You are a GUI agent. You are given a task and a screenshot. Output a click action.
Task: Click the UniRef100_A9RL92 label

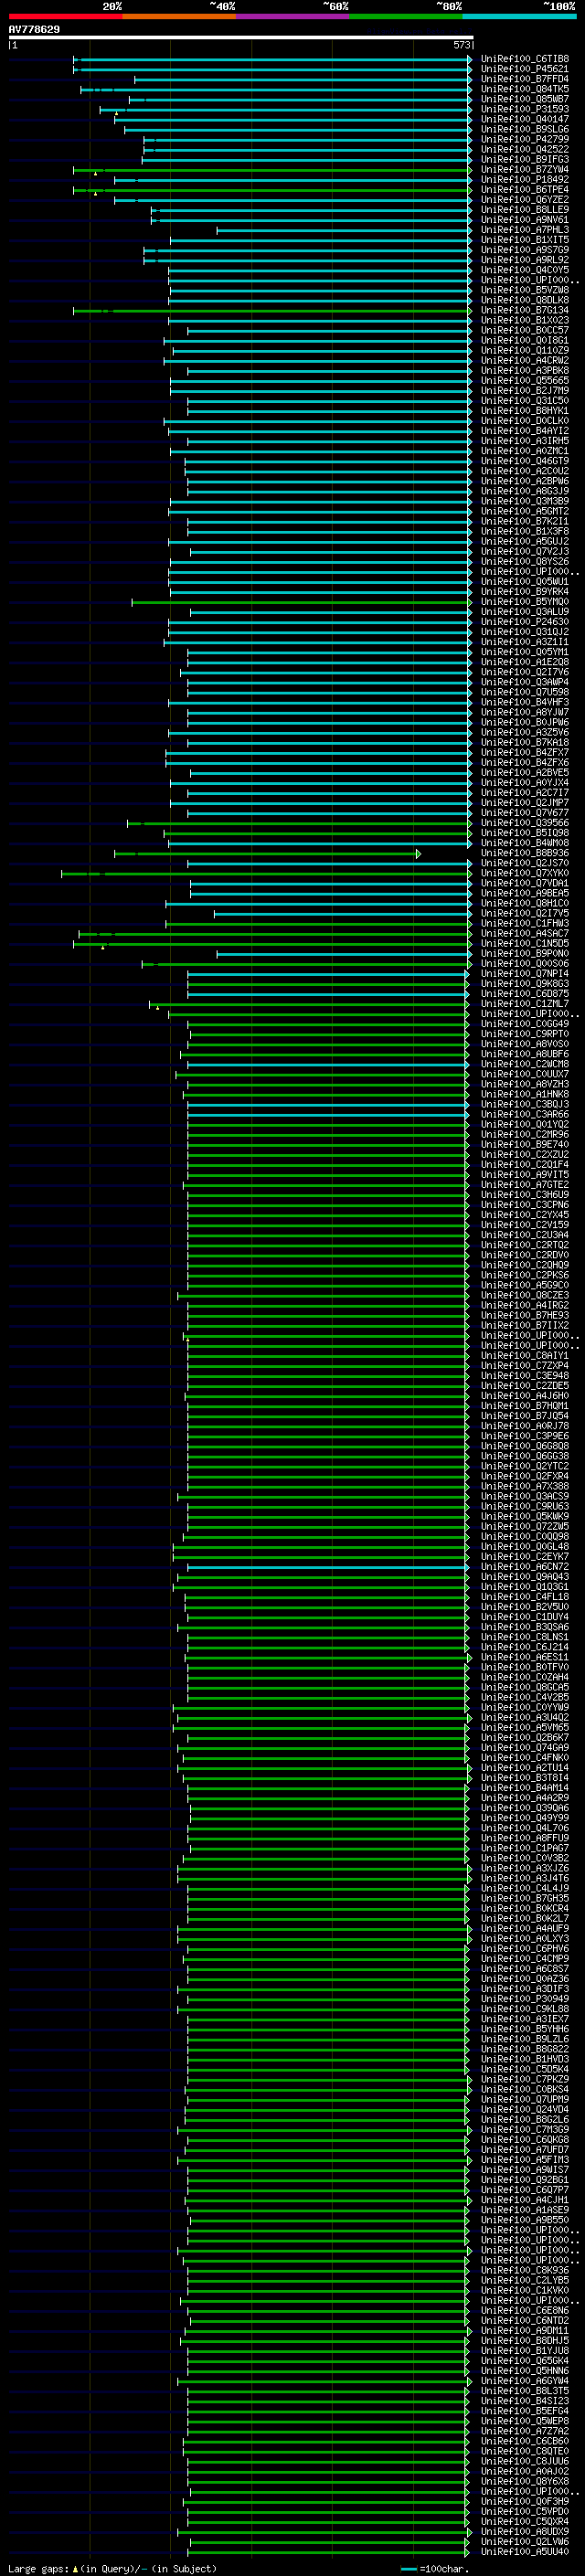pyautogui.click(x=524, y=261)
